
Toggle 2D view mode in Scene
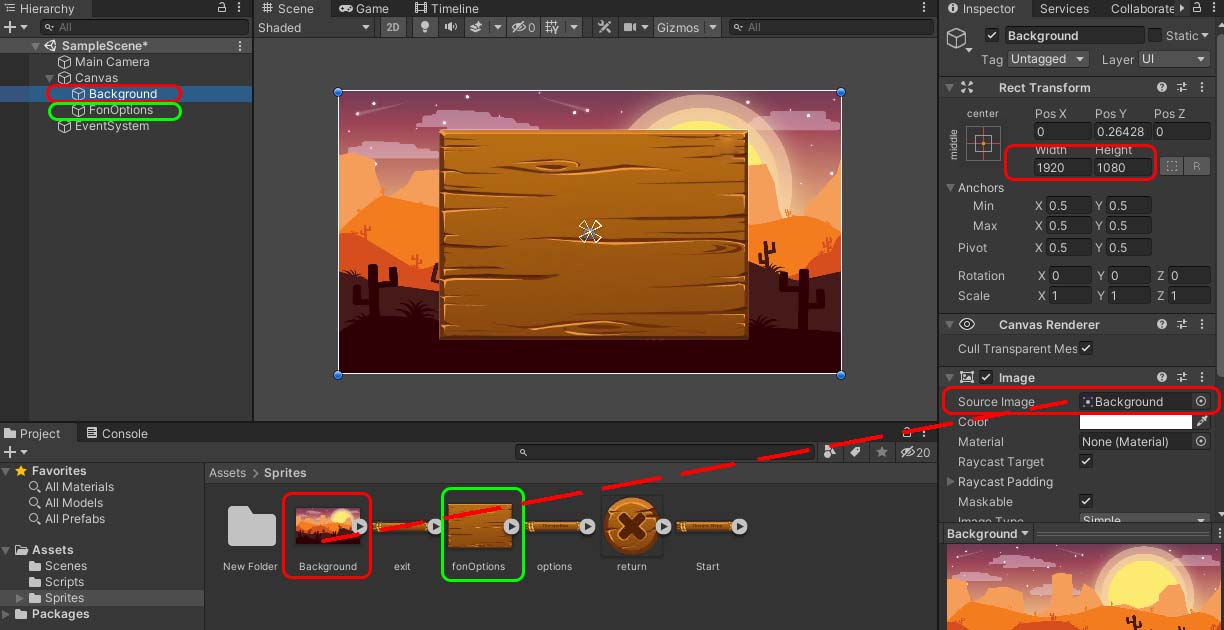tap(393, 27)
